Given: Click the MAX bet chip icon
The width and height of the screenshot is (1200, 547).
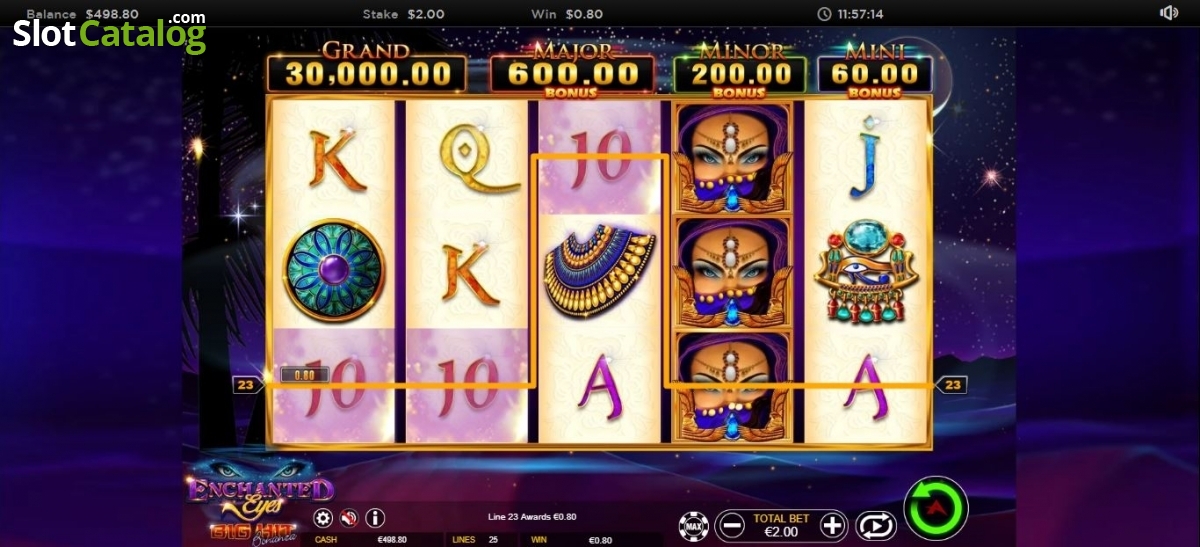Looking at the screenshot, I should (694, 524).
